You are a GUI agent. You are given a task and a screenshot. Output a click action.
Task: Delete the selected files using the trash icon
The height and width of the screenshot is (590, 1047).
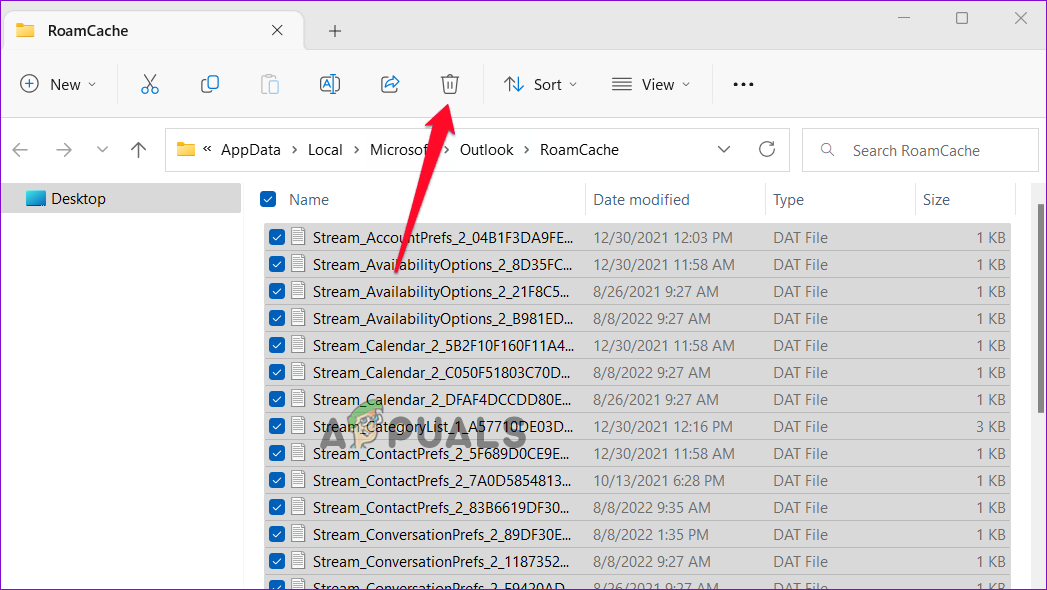(x=449, y=84)
